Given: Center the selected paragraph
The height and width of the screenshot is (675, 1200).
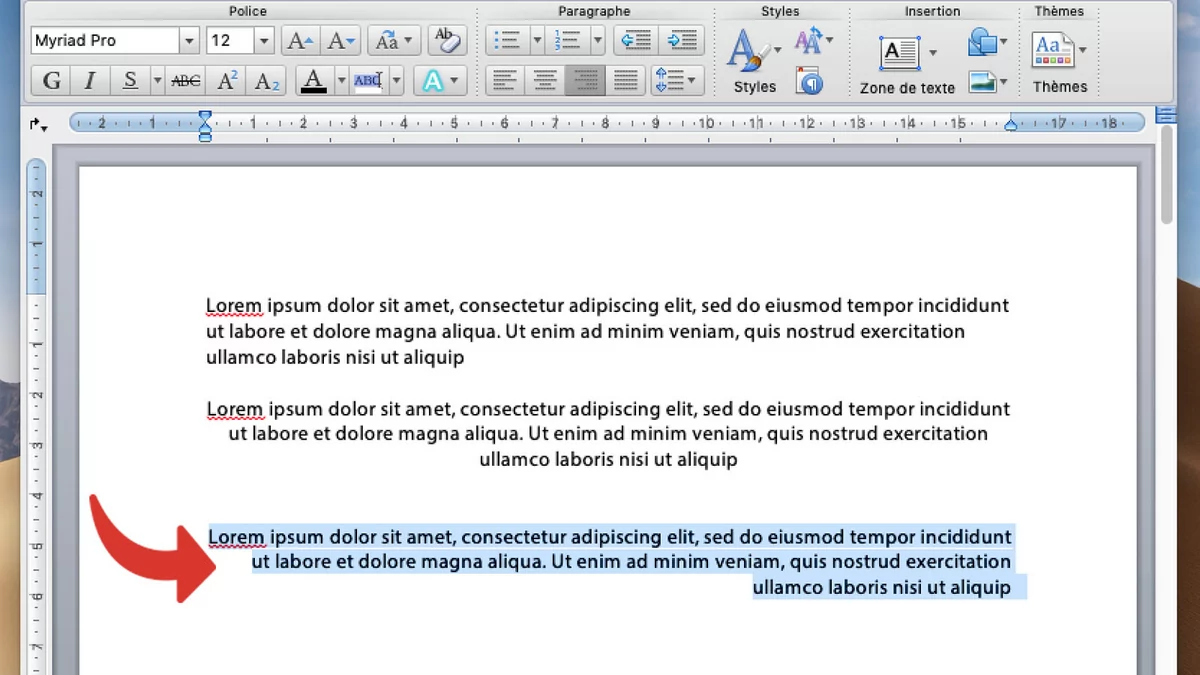Looking at the screenshot, I should click(545, 80).
